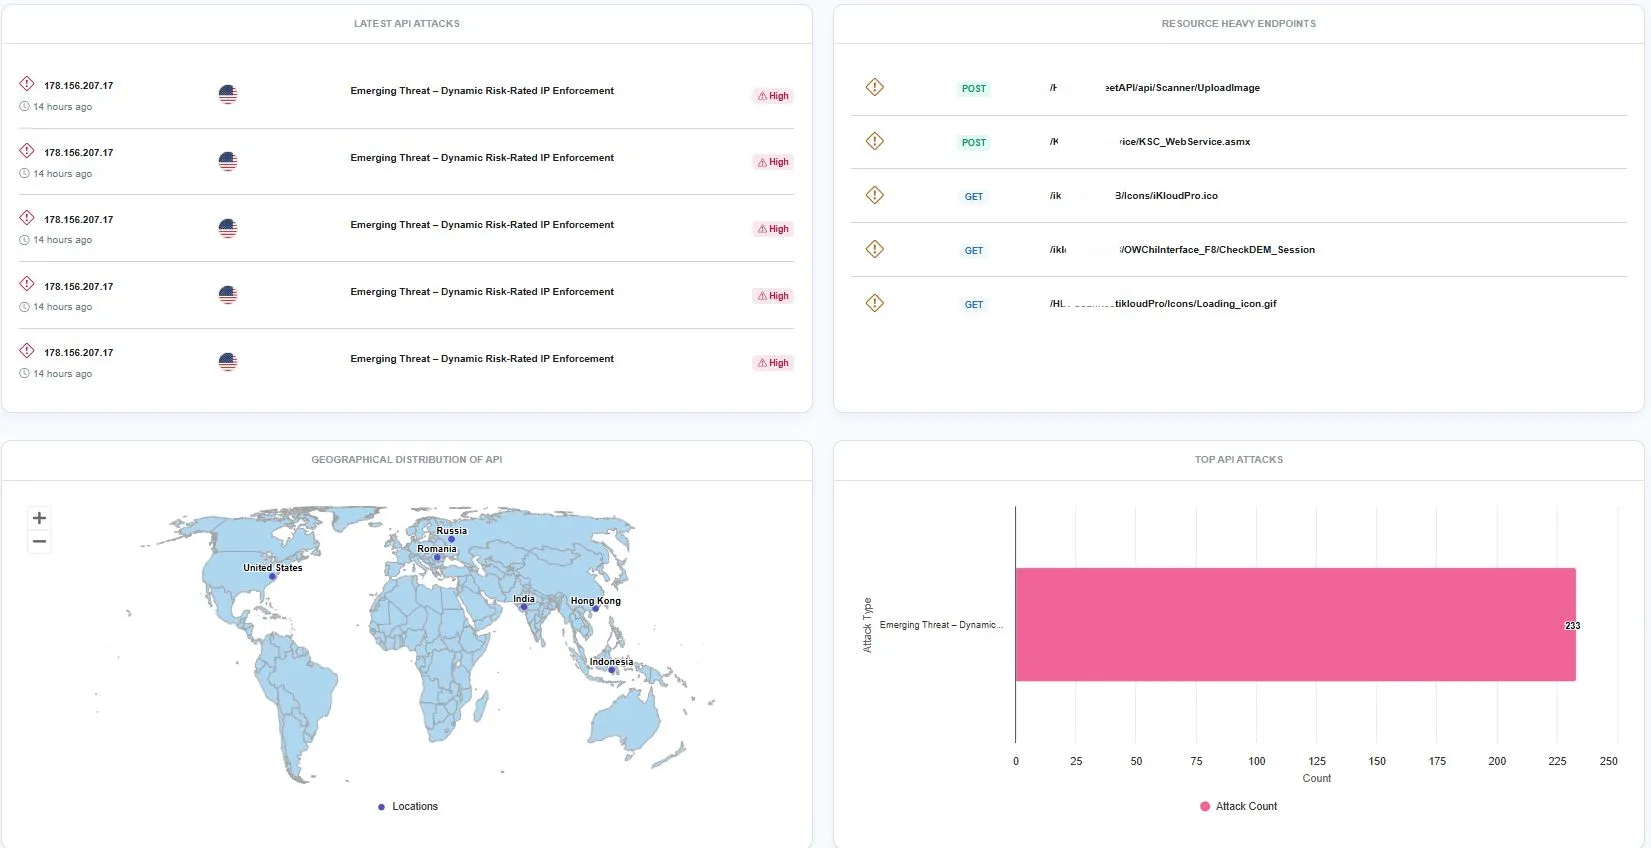Click the warning diamond icon beside UploadImage endpoint
The height and width of the screenshot is (848, 1651).
pos(875,87)
